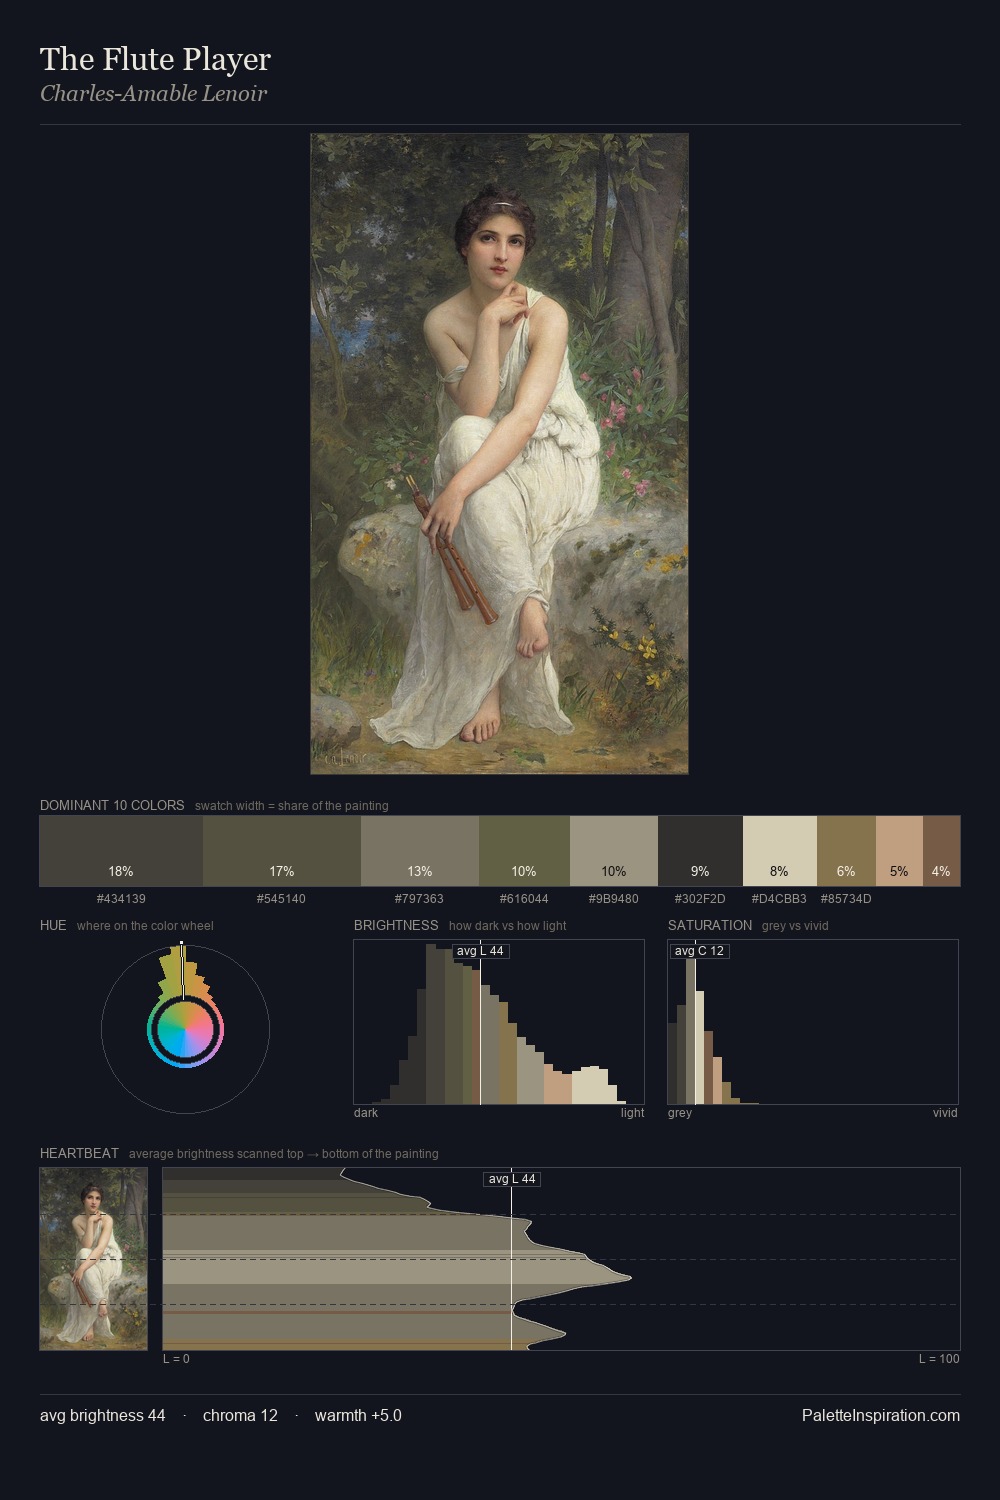The image size is (1000, 1500).
Task: Click 'avg L 44' label in heartbeat chart
Action: pyautogui.click(x=512, y=1179)
